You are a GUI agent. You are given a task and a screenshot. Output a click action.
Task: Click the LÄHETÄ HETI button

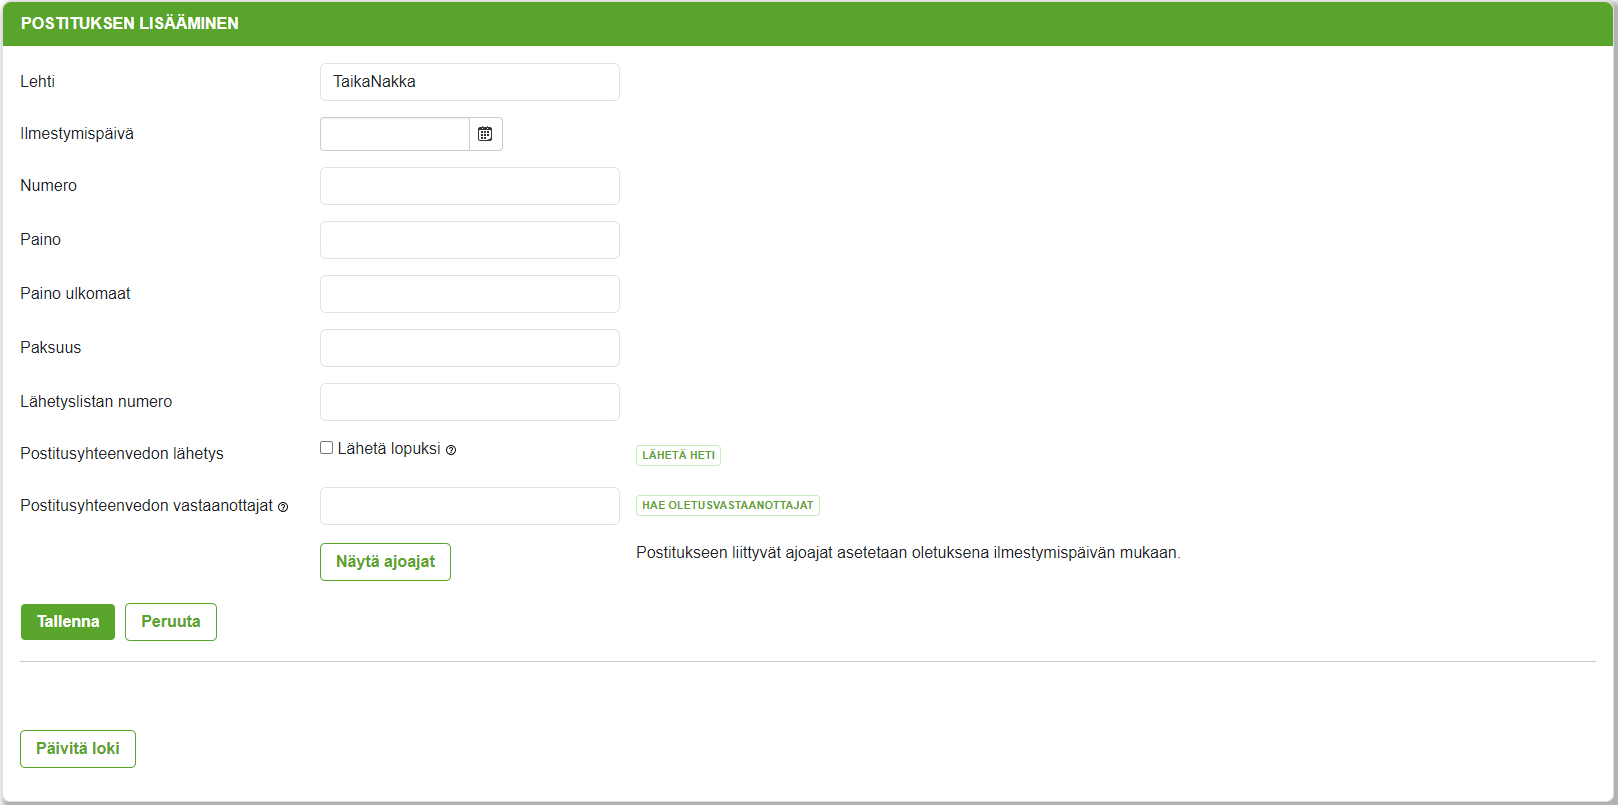click(x=678, y=455)
